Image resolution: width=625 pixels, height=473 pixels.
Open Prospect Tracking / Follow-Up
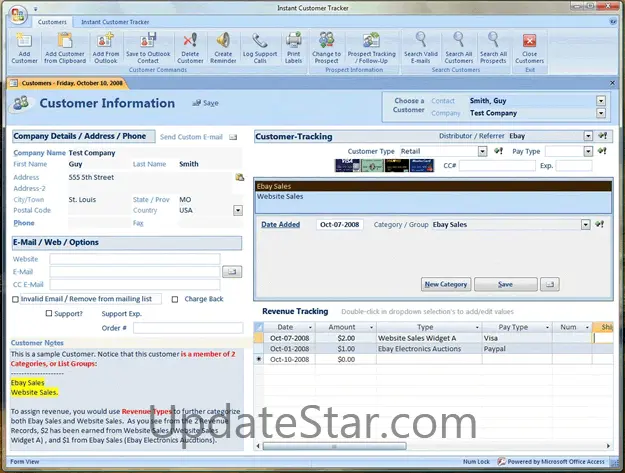(371, 41)
